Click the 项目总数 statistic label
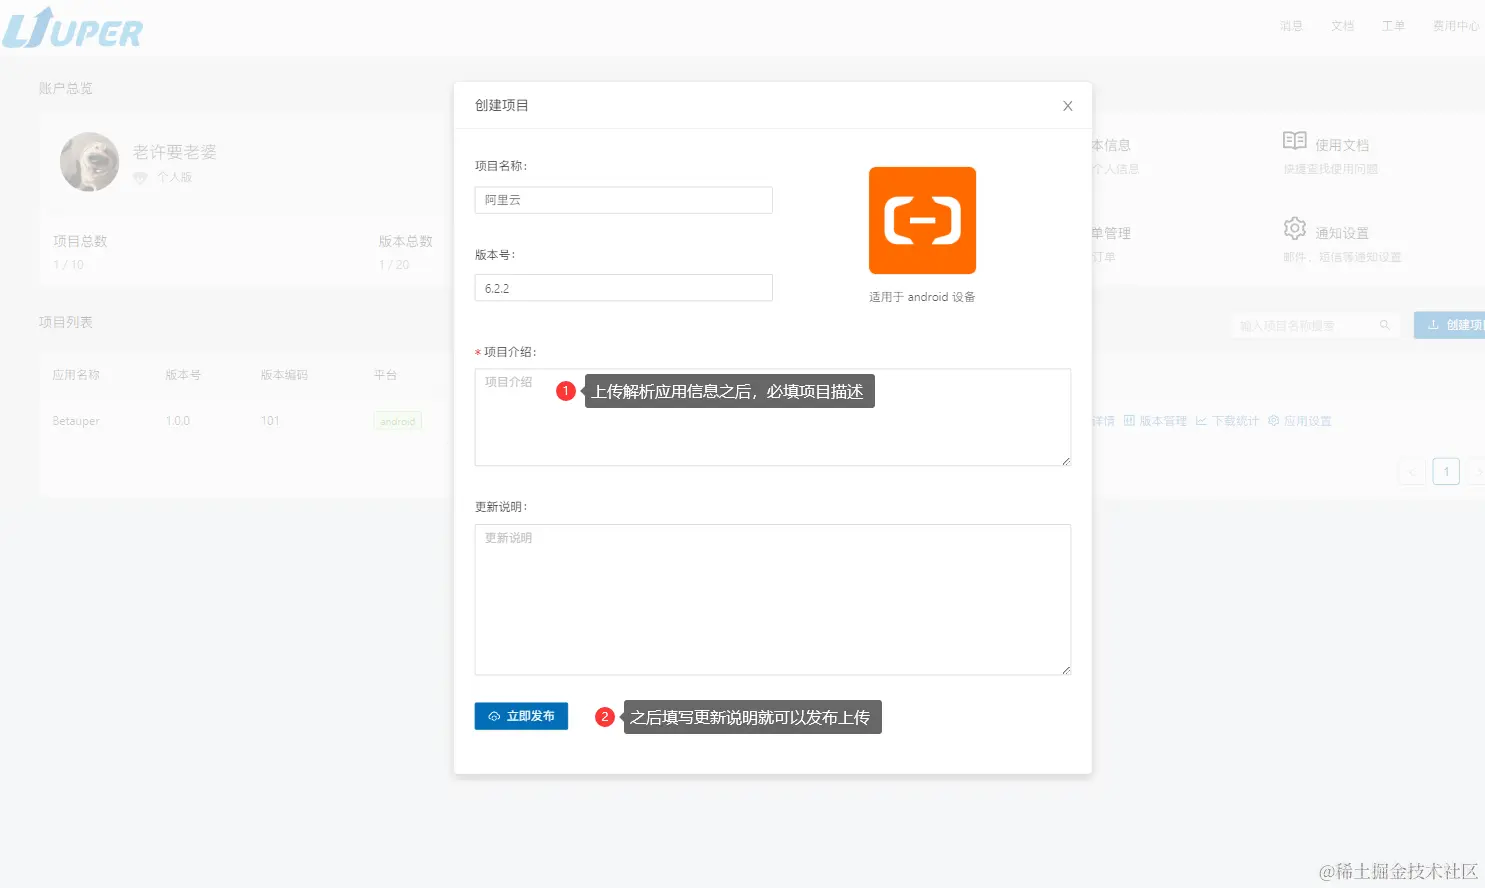This screenshot has height=888, width=1485. [80, 241]
